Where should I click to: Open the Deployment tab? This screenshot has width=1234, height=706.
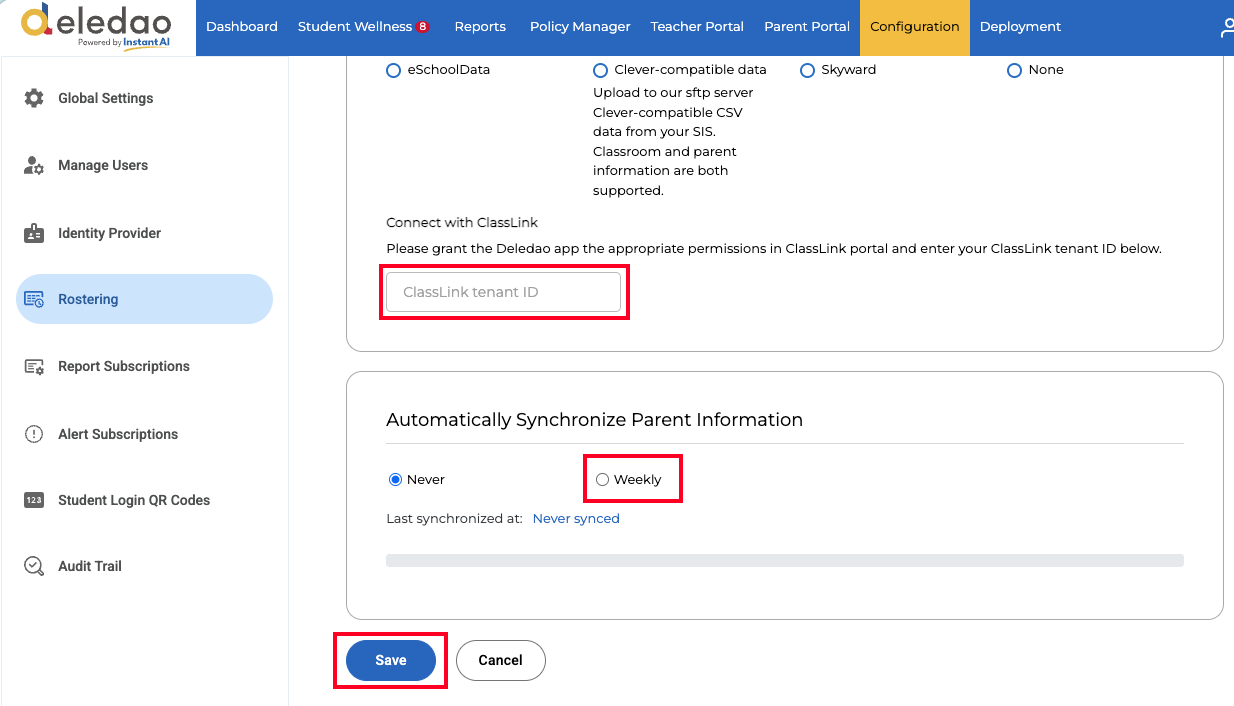[1021, 27]
